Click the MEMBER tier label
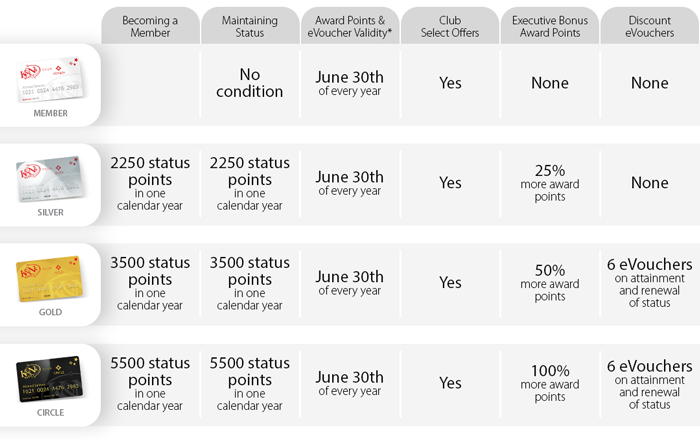 coord(48,113)
